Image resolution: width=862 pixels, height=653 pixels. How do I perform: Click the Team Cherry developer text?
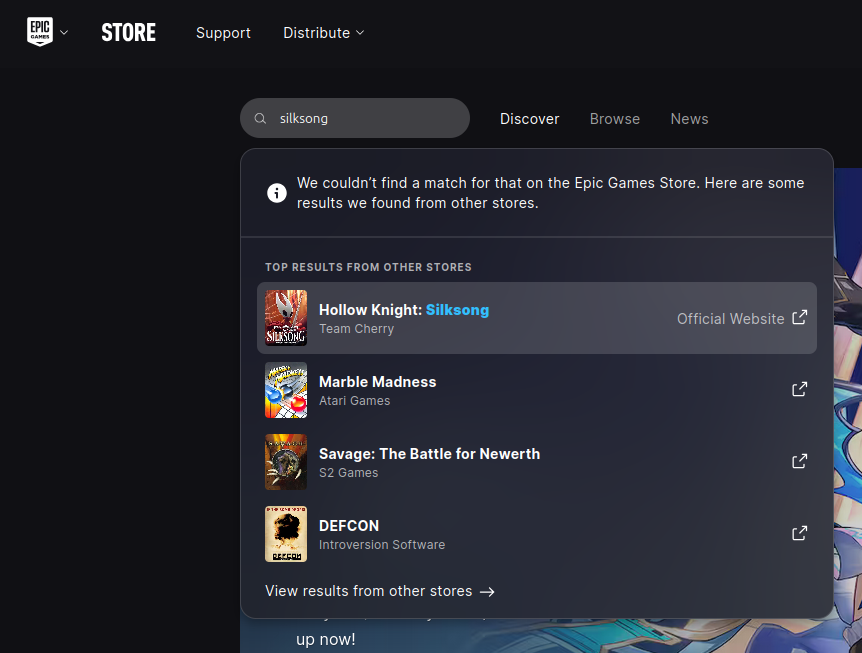click(x=356, y=329)
